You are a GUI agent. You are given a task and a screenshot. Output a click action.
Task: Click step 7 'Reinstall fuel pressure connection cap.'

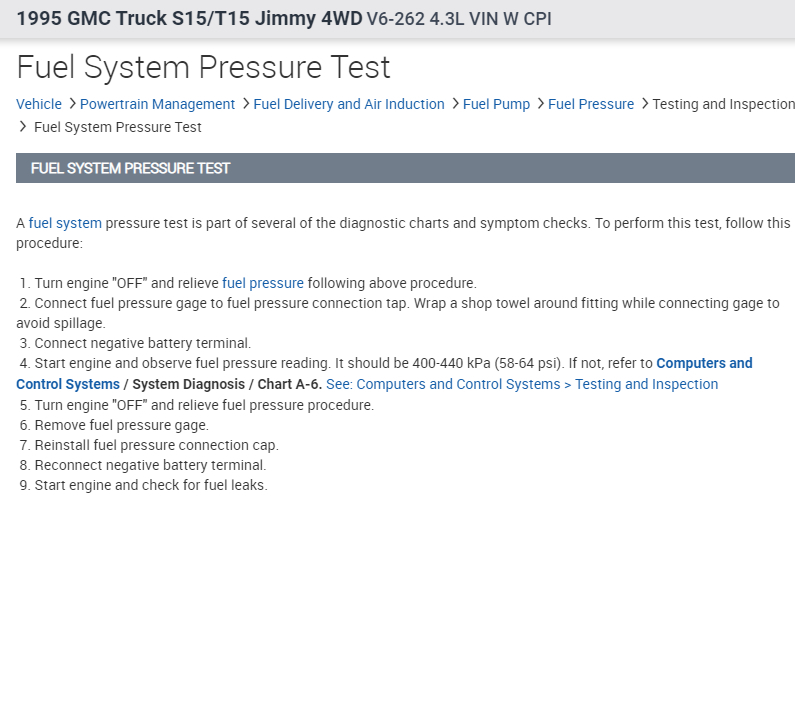tap(157, 445)
